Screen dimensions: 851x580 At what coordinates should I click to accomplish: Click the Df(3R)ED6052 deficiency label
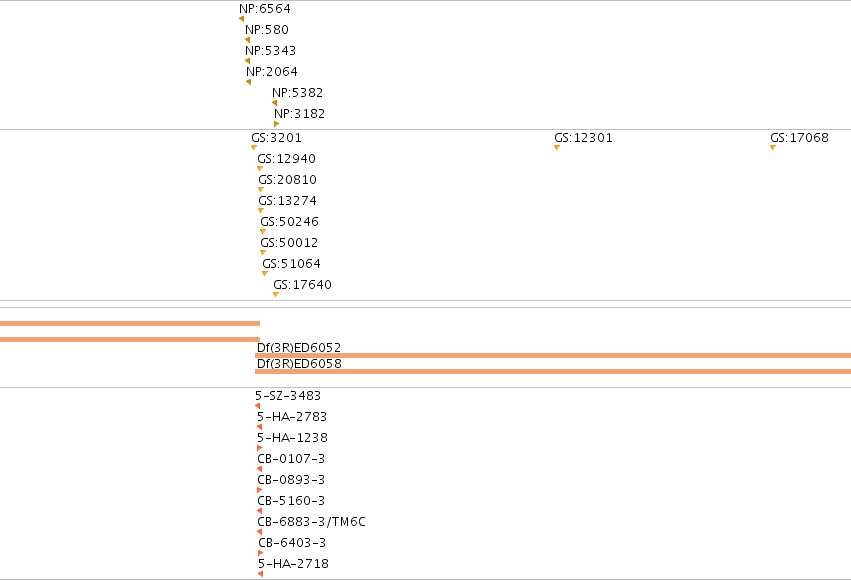[299, 347]
